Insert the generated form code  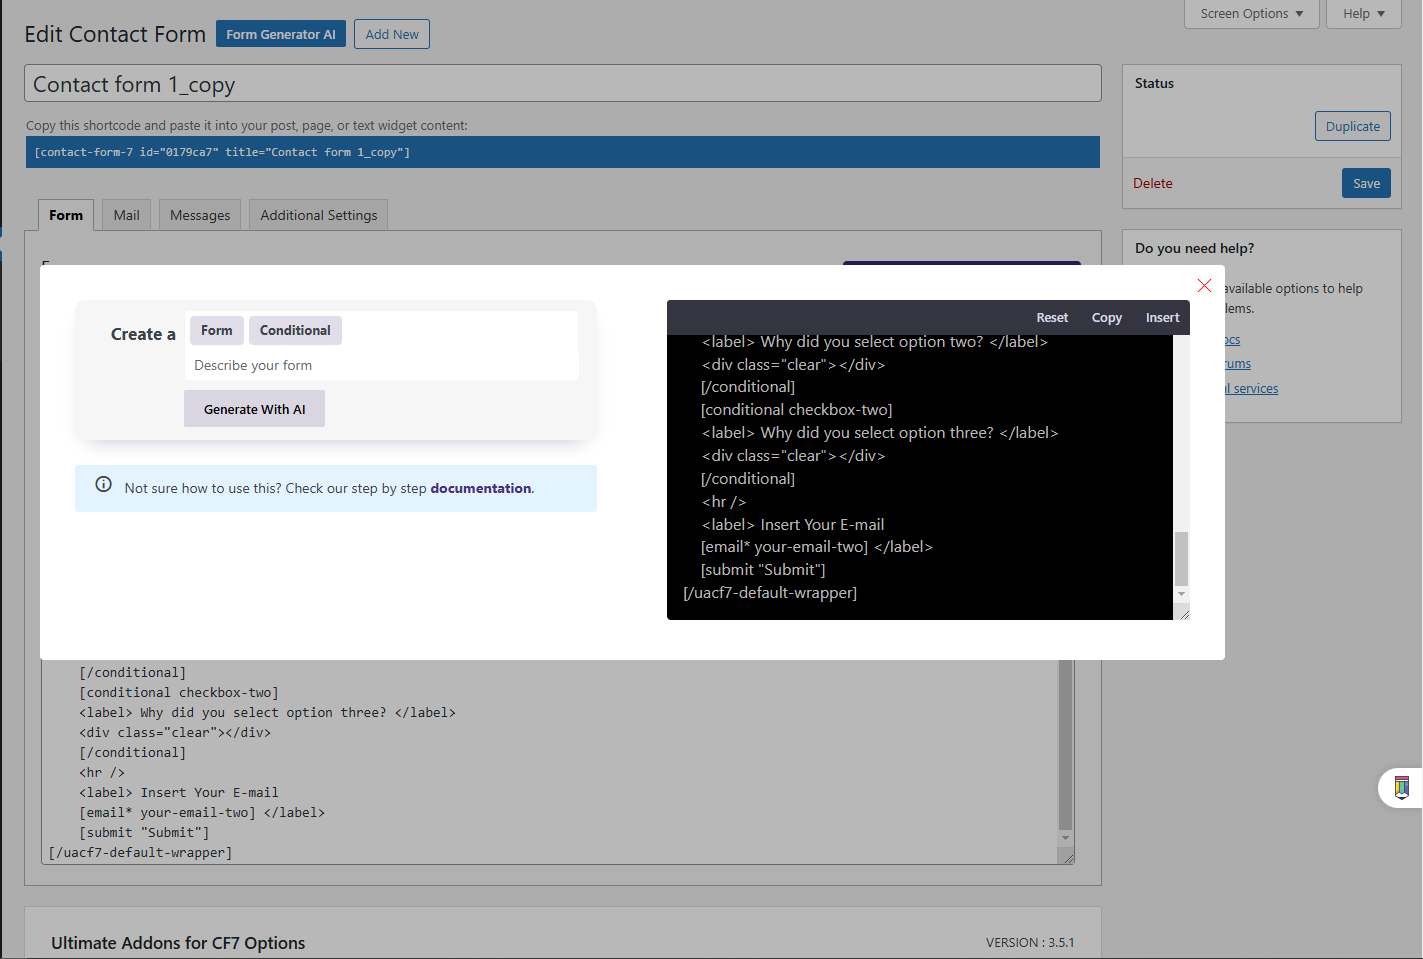click(x=1162, y=317)
